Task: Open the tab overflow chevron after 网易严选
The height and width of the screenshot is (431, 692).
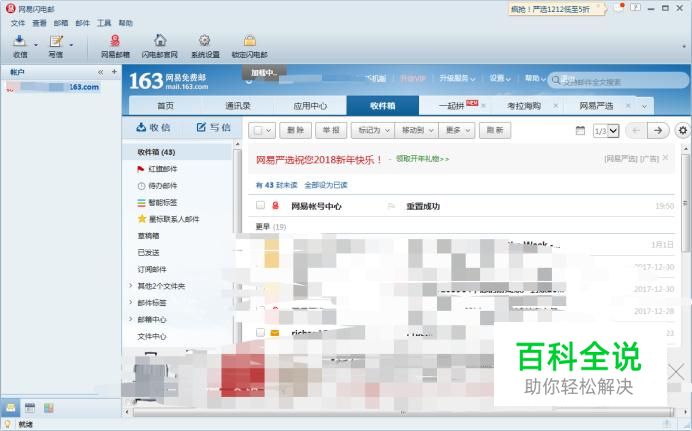Action: point(644,106)
